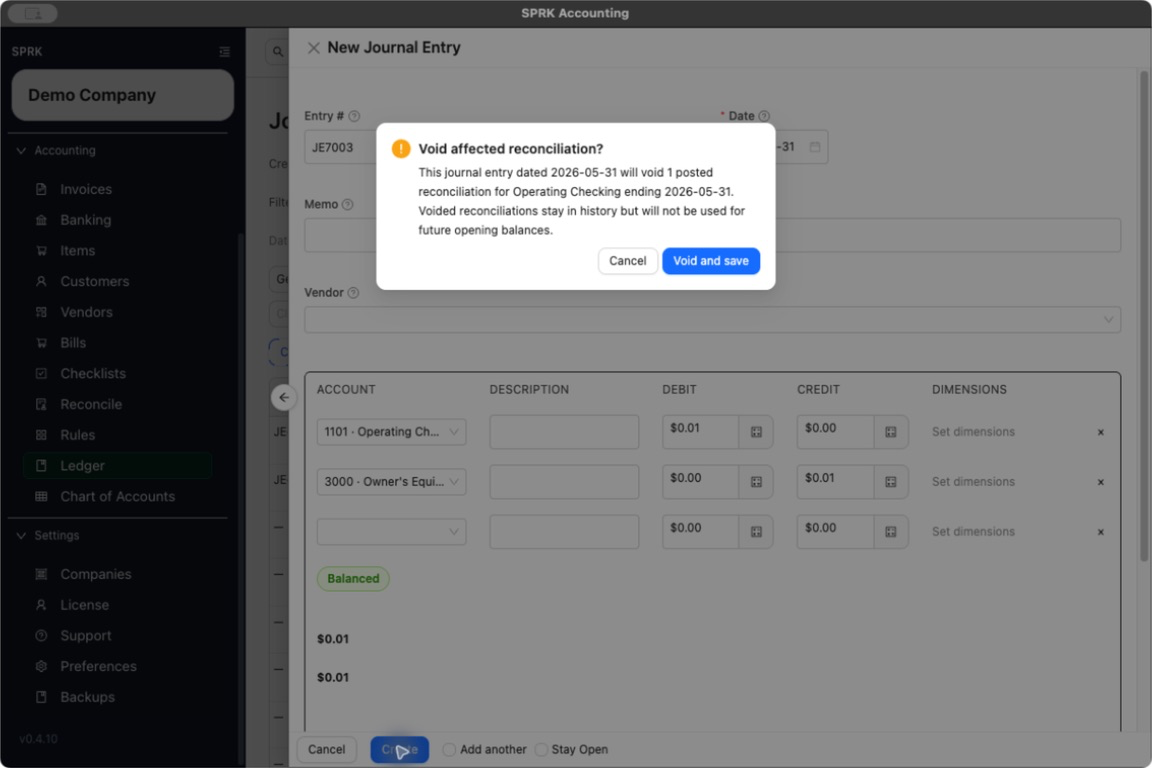Click the help icon beside Entry #

click(x=354, y=116)
